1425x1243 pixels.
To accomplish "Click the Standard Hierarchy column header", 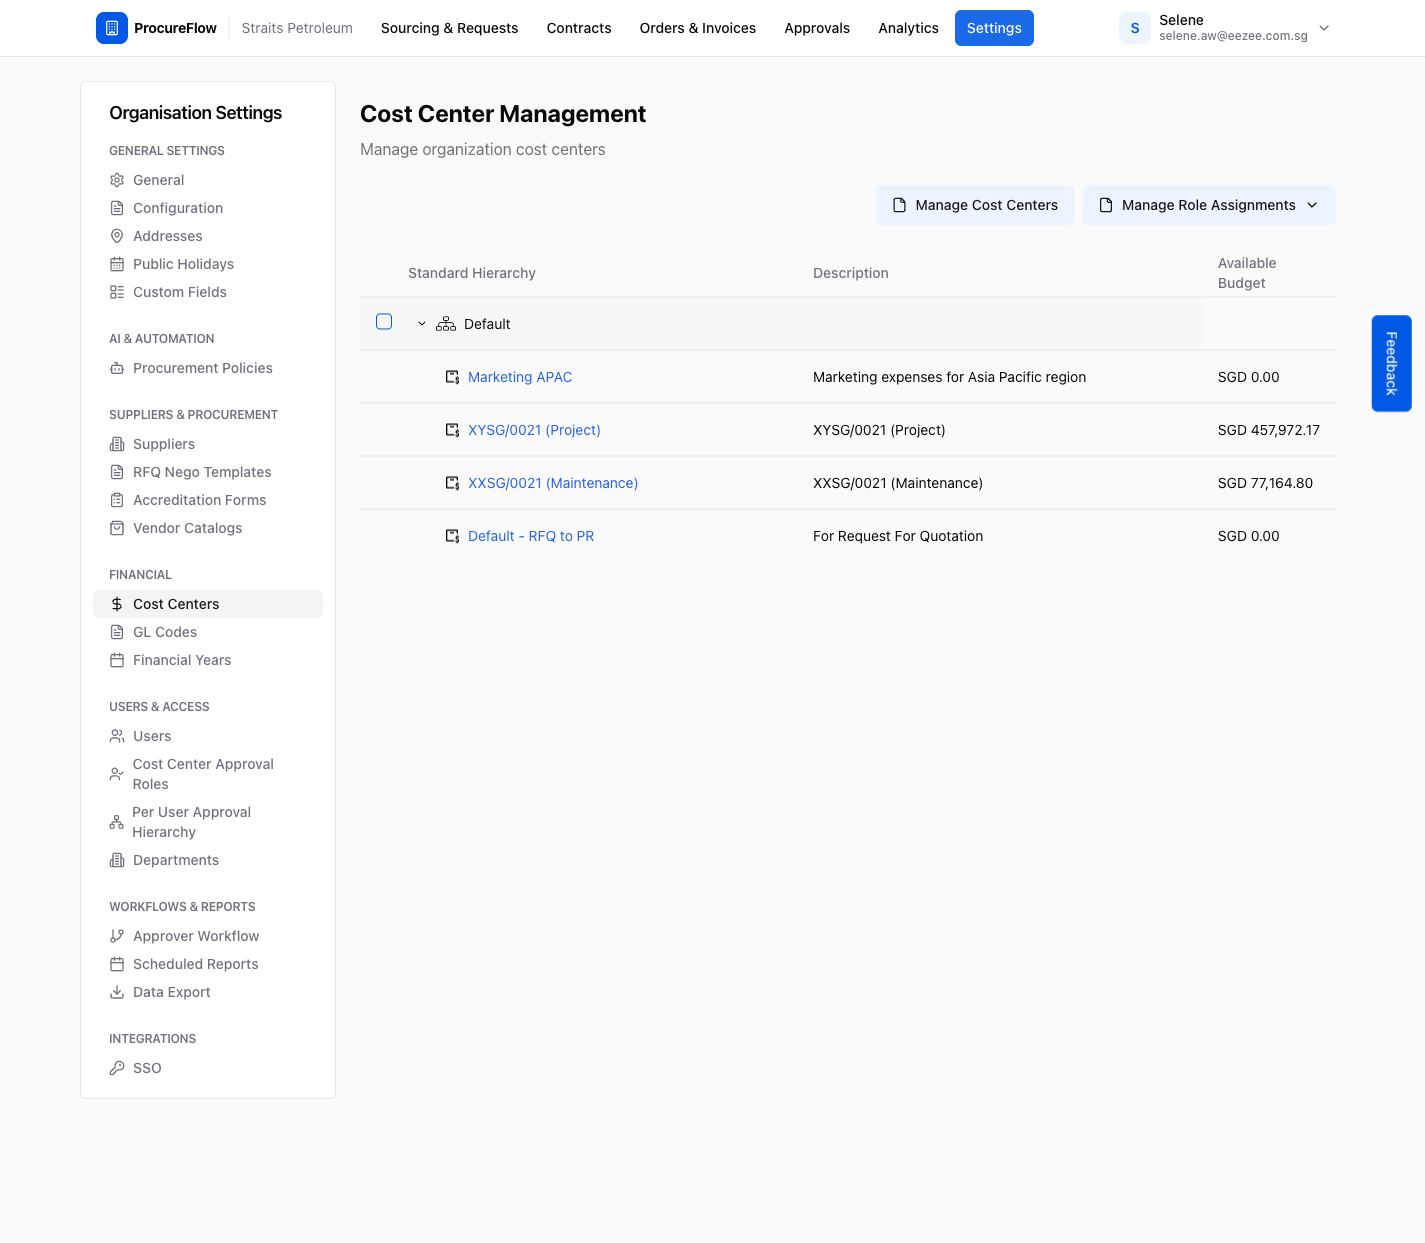I will click(472, 273).
